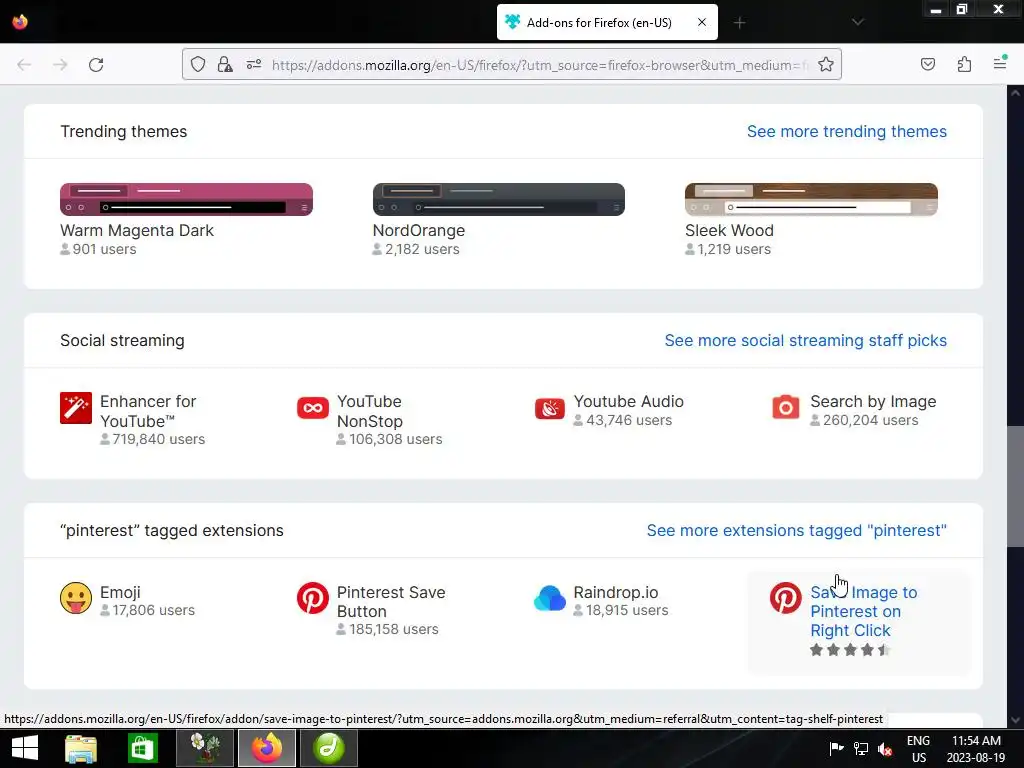Open clock showing 11:54 AM
Viewport: 1024px width, 768px height.
pyautogui.click(x=976, y=749)
